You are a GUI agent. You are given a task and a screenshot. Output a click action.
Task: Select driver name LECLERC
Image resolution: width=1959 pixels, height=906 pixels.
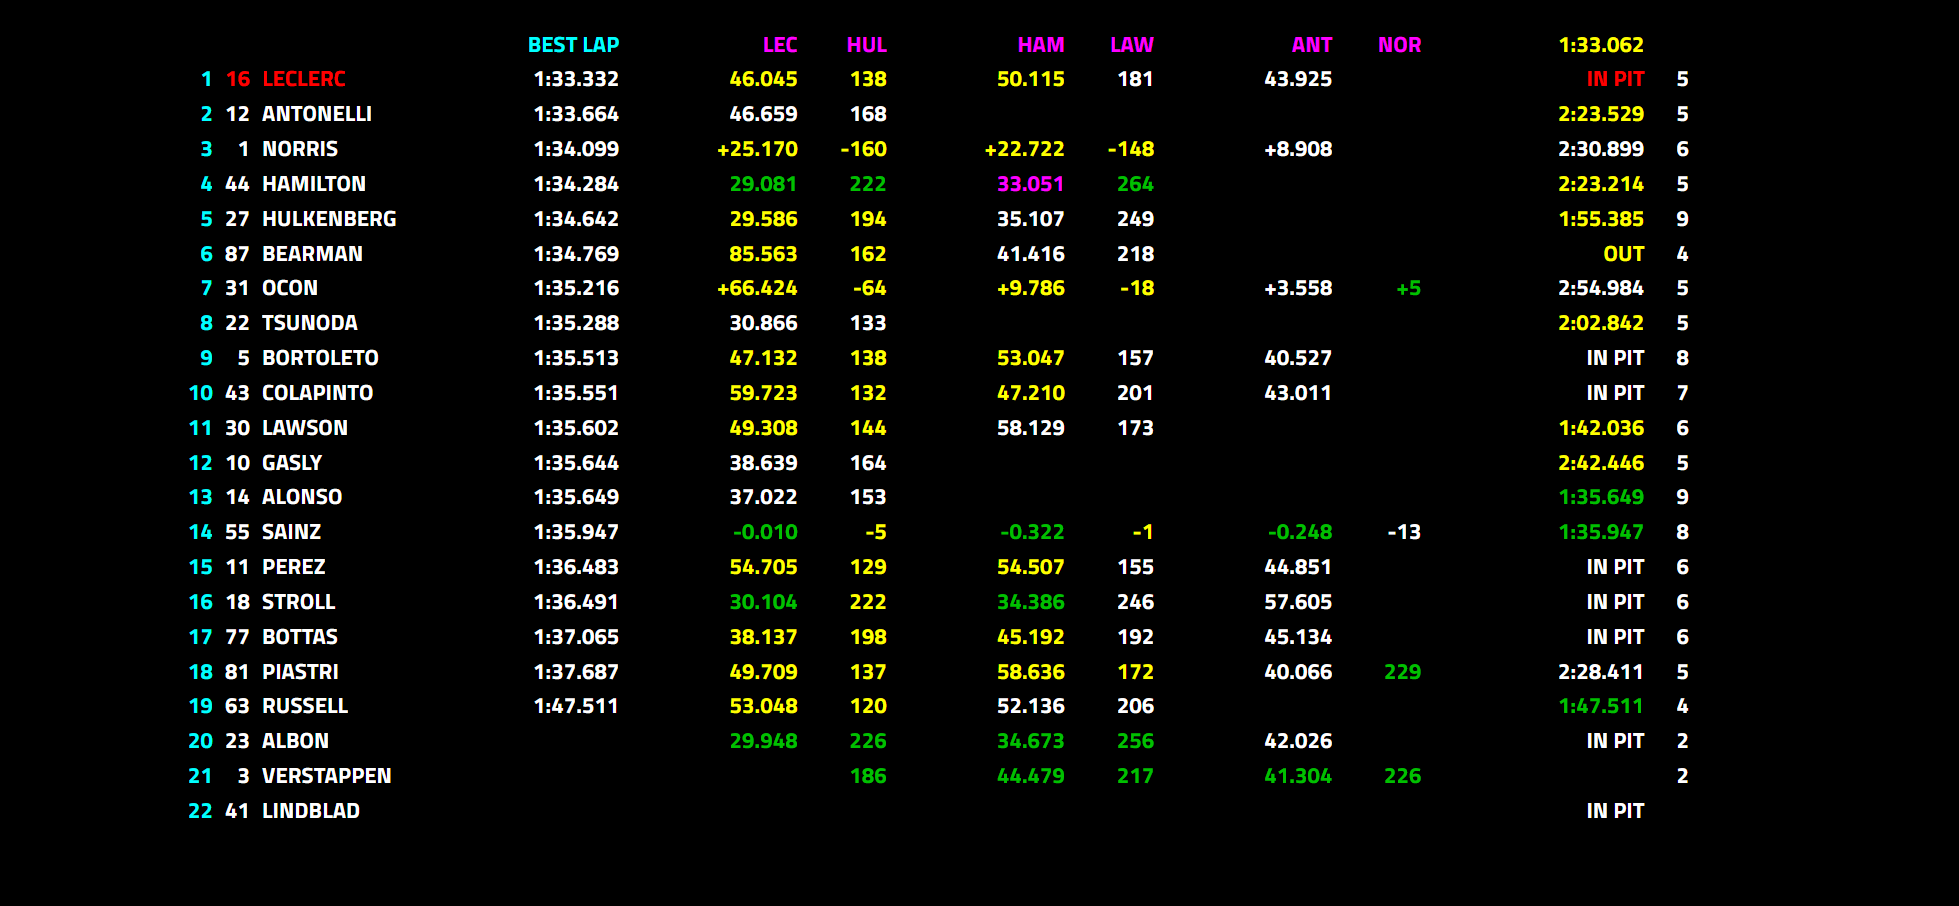pyautogui.click(x=304, y=79)
